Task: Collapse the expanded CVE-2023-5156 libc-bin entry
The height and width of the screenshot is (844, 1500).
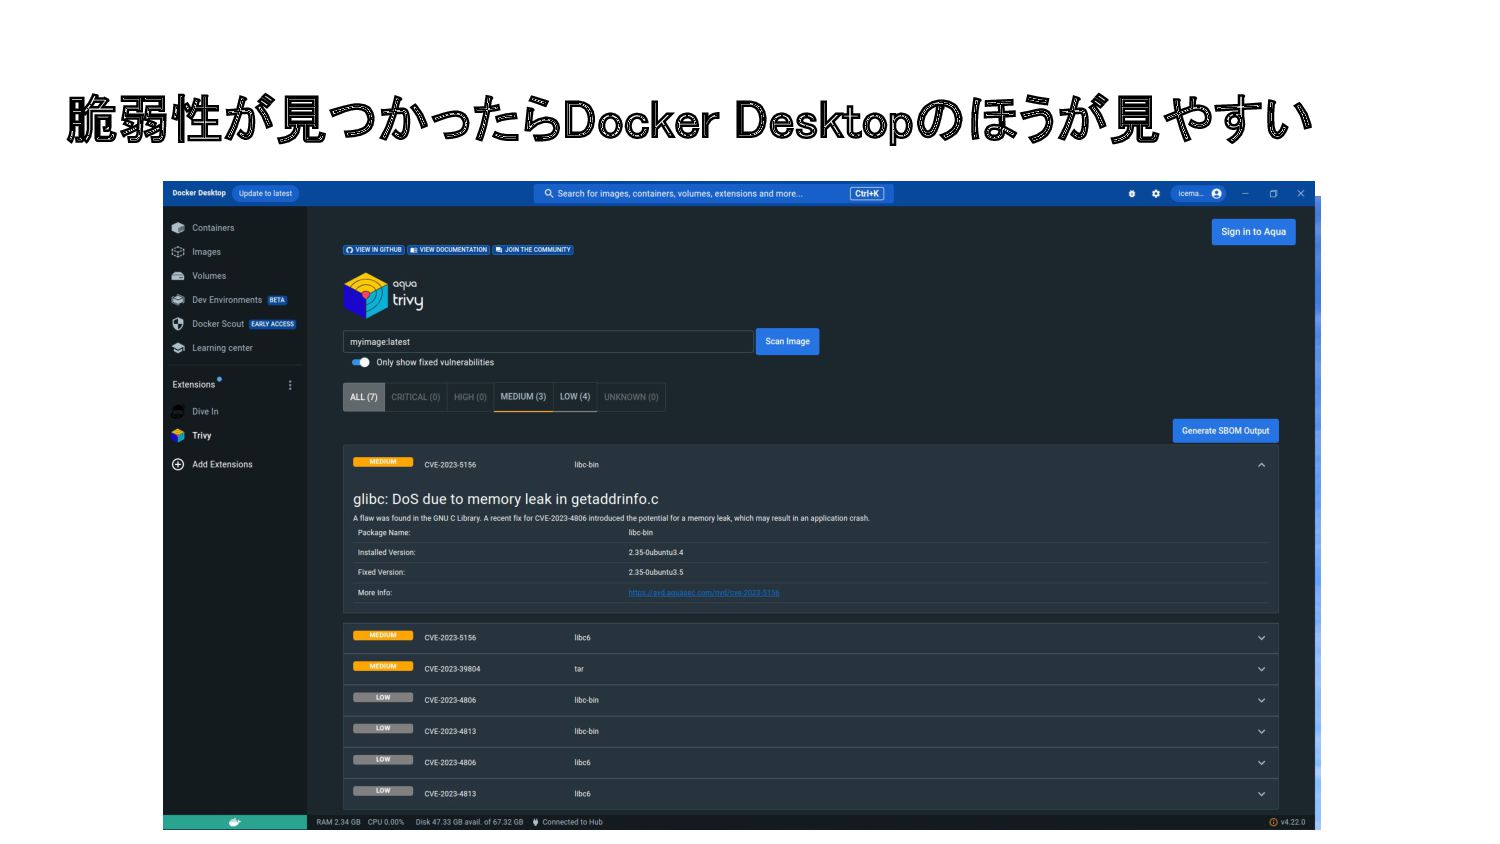Action: pyautogui.click(x=1261, y=465)
